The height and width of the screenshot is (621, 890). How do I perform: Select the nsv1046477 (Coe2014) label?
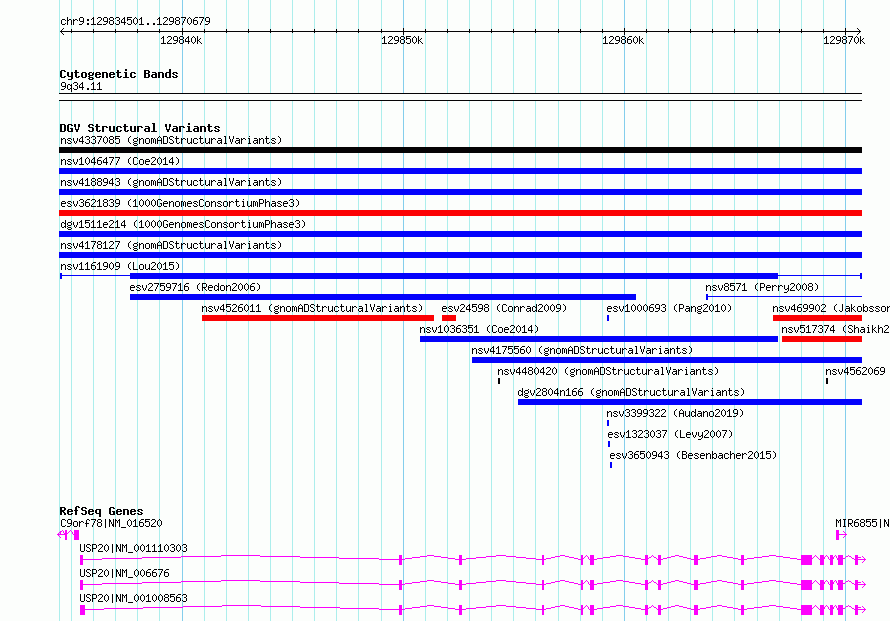coord(120,161)
